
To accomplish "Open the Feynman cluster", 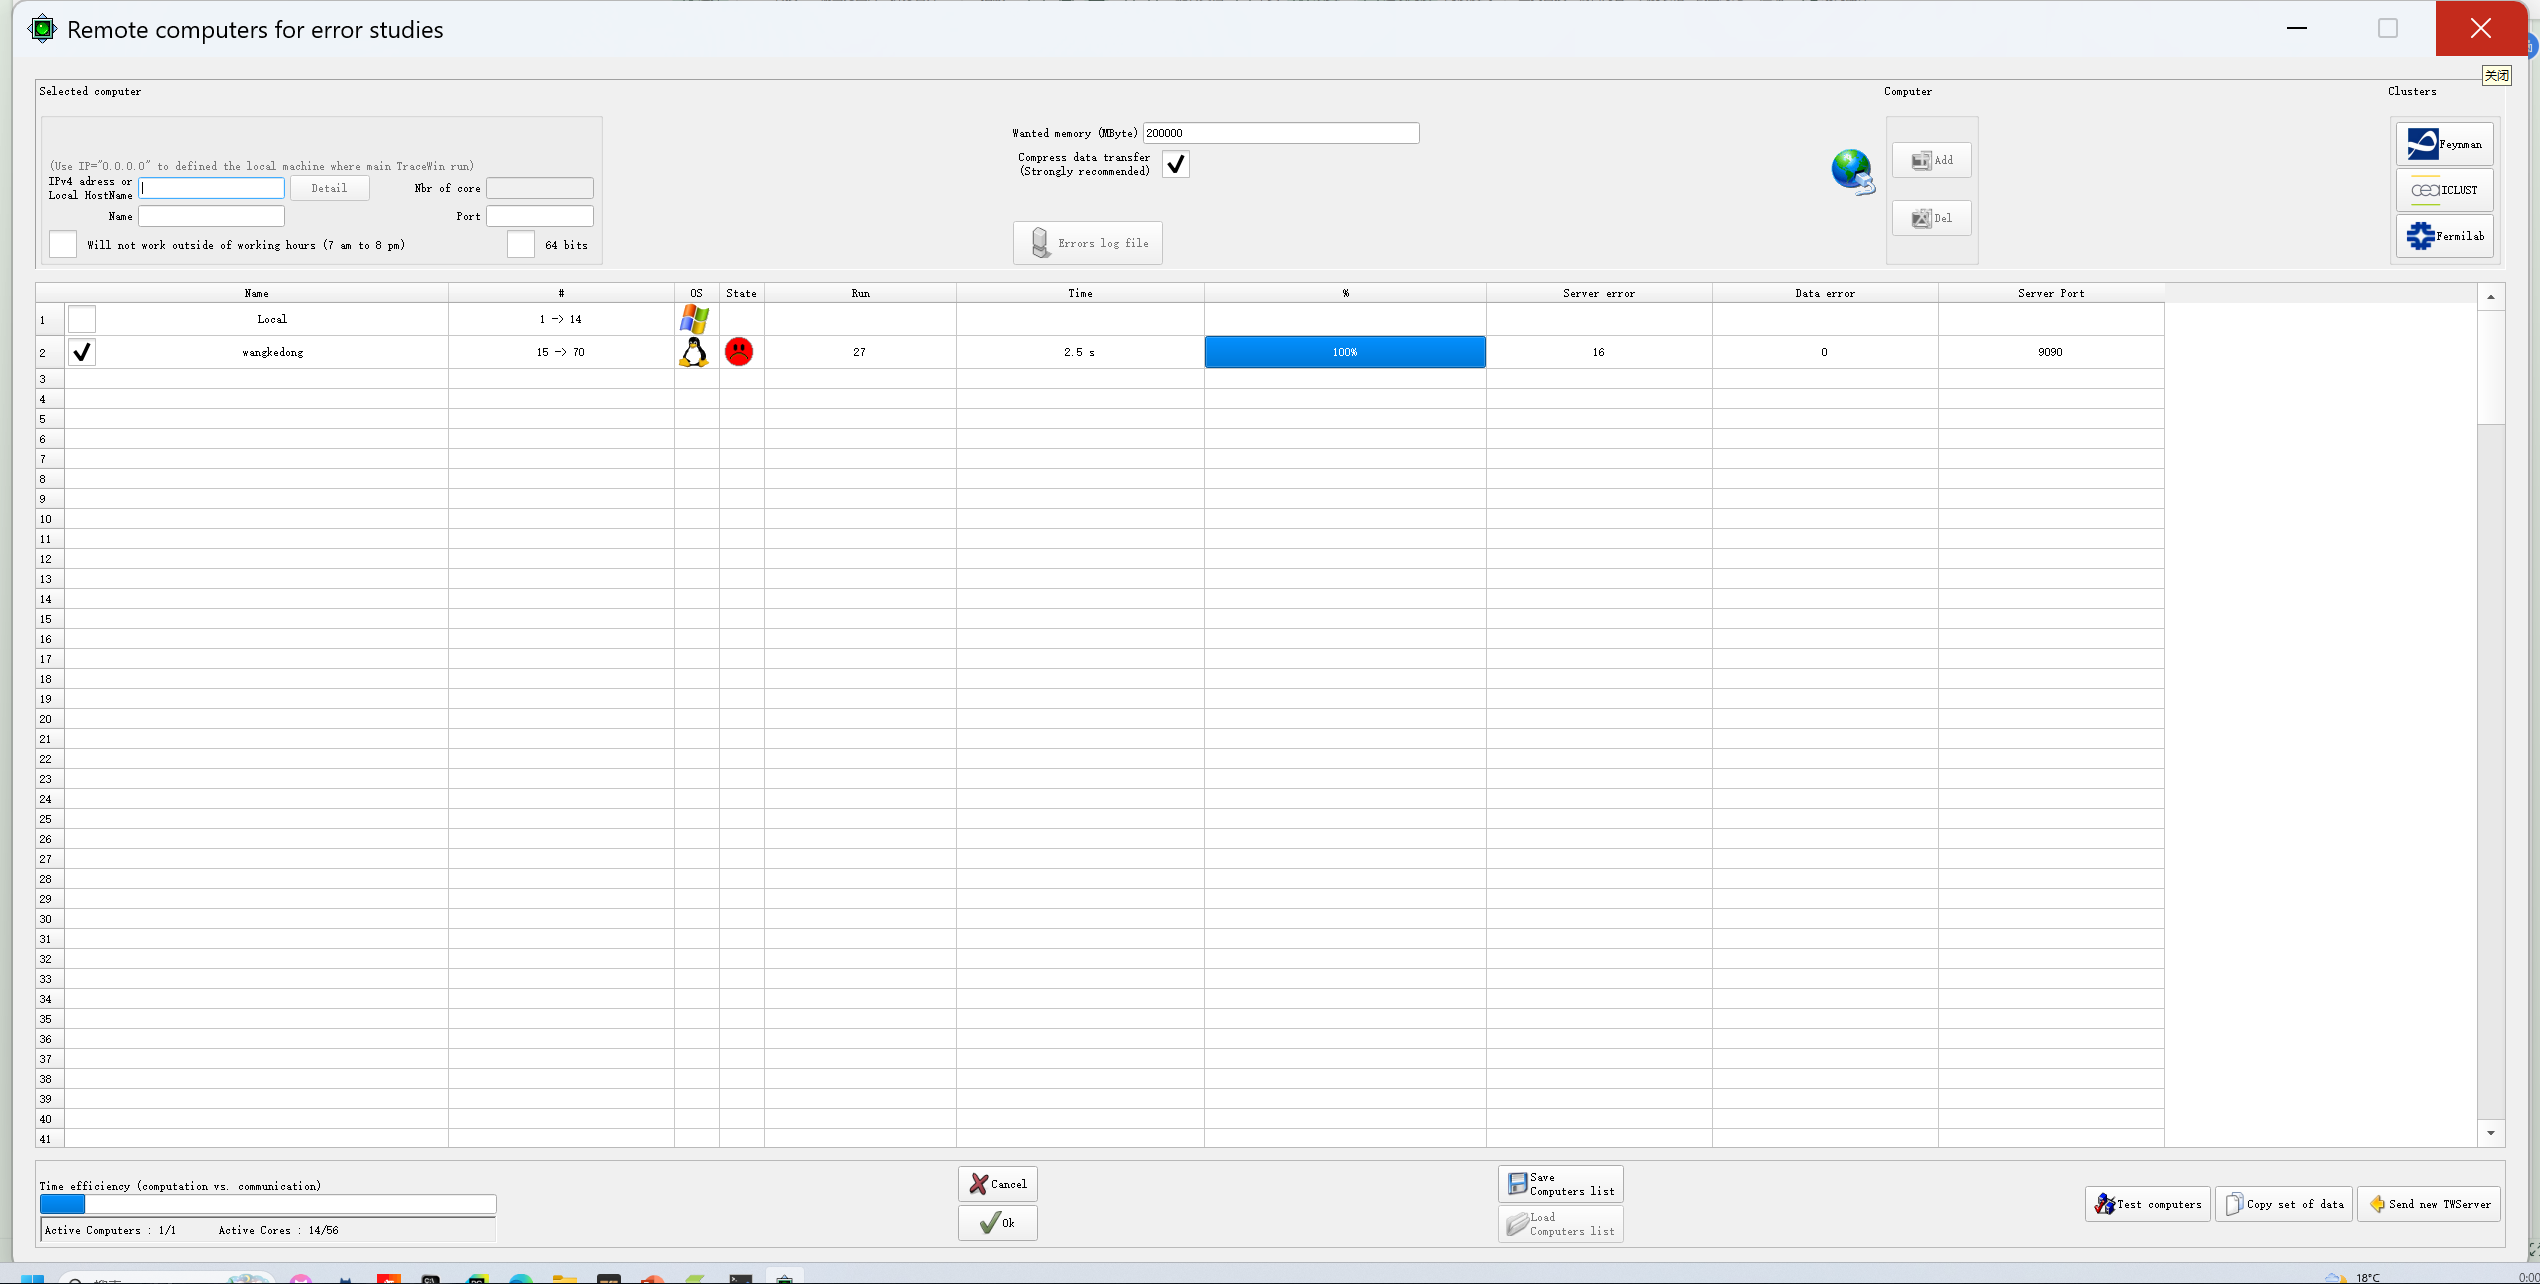I will point(2443,144).
